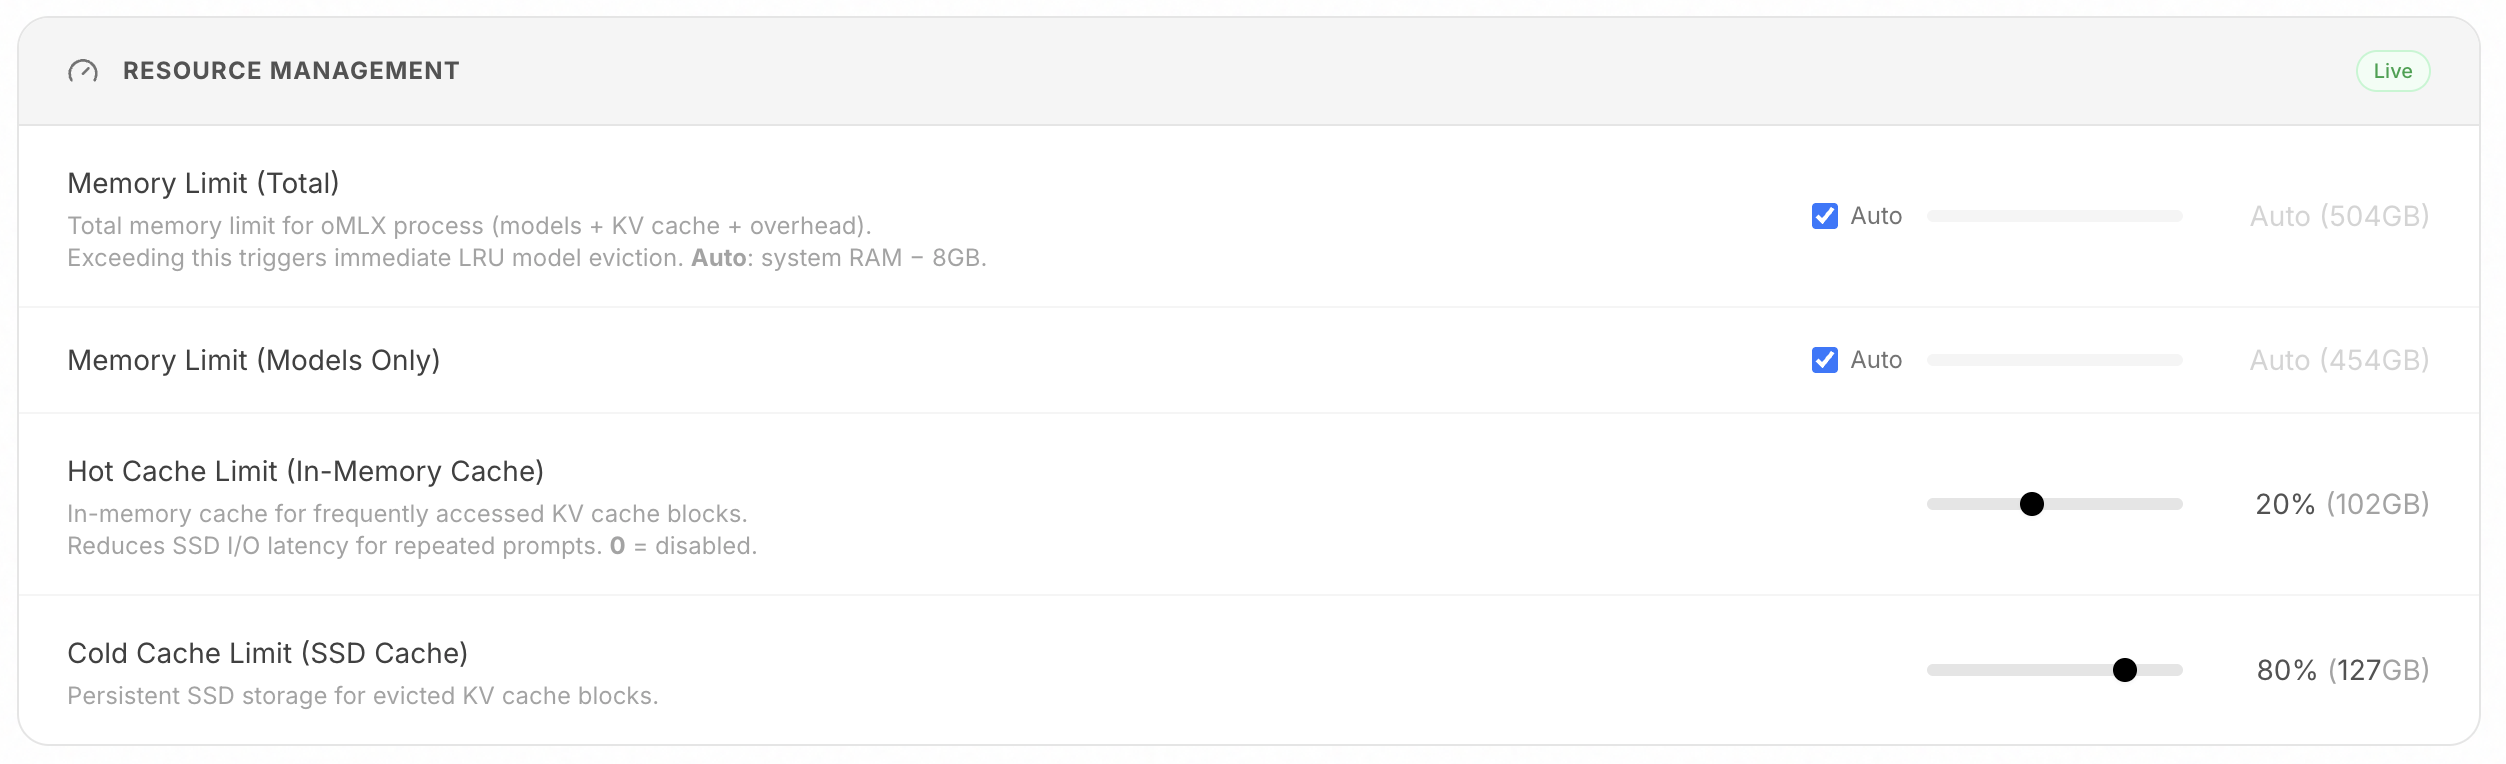Click the greyed-out Memory Limit (Total) slider track

click(2054, 216)
